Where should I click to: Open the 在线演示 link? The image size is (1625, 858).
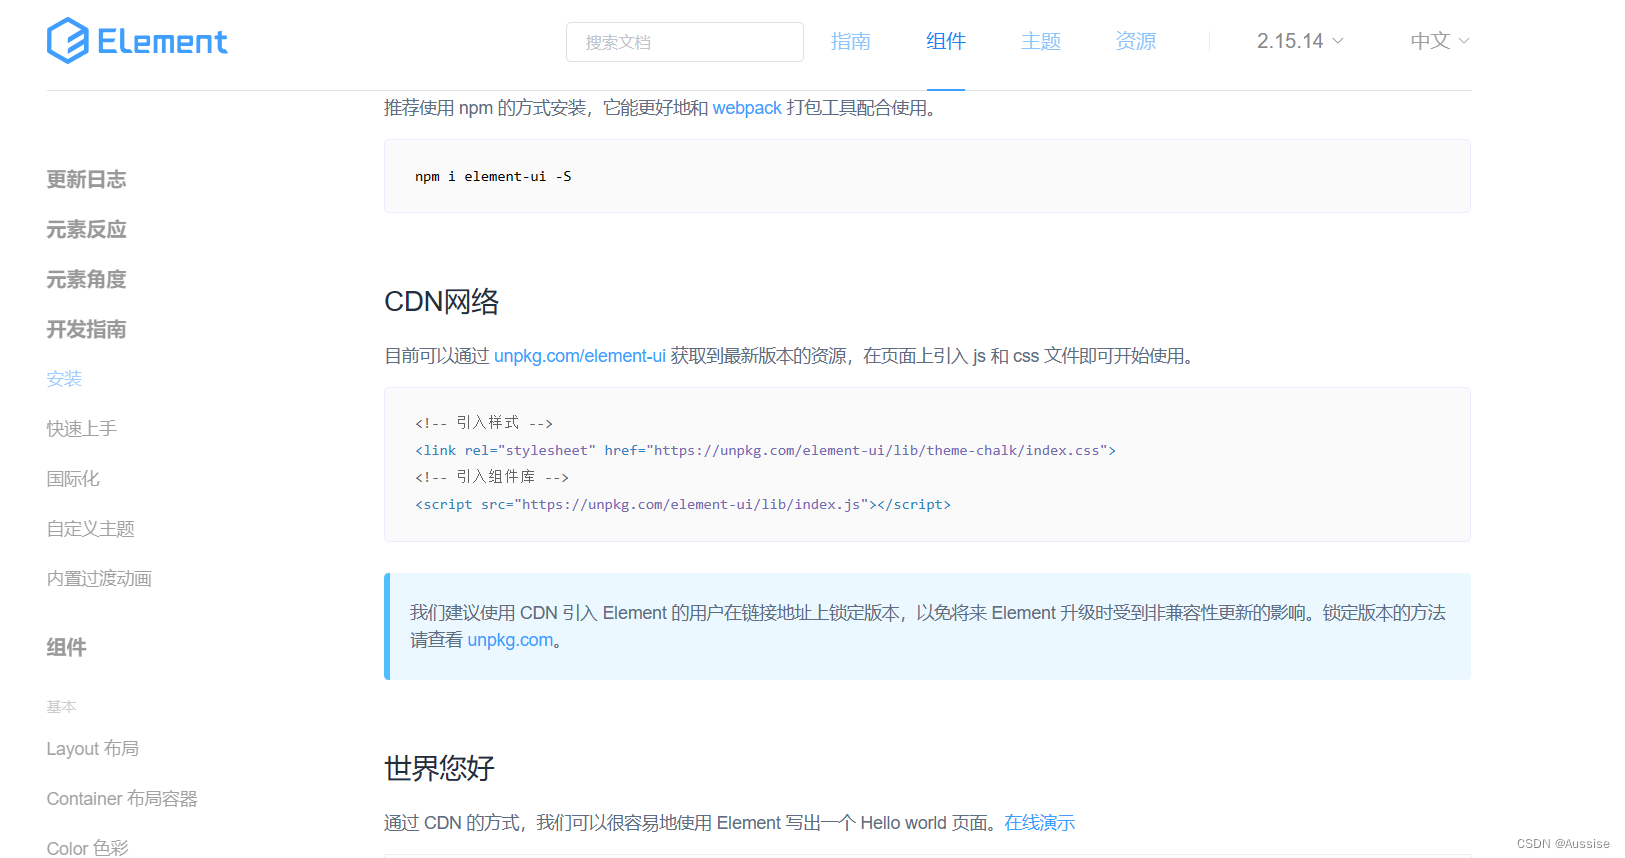1040,823
